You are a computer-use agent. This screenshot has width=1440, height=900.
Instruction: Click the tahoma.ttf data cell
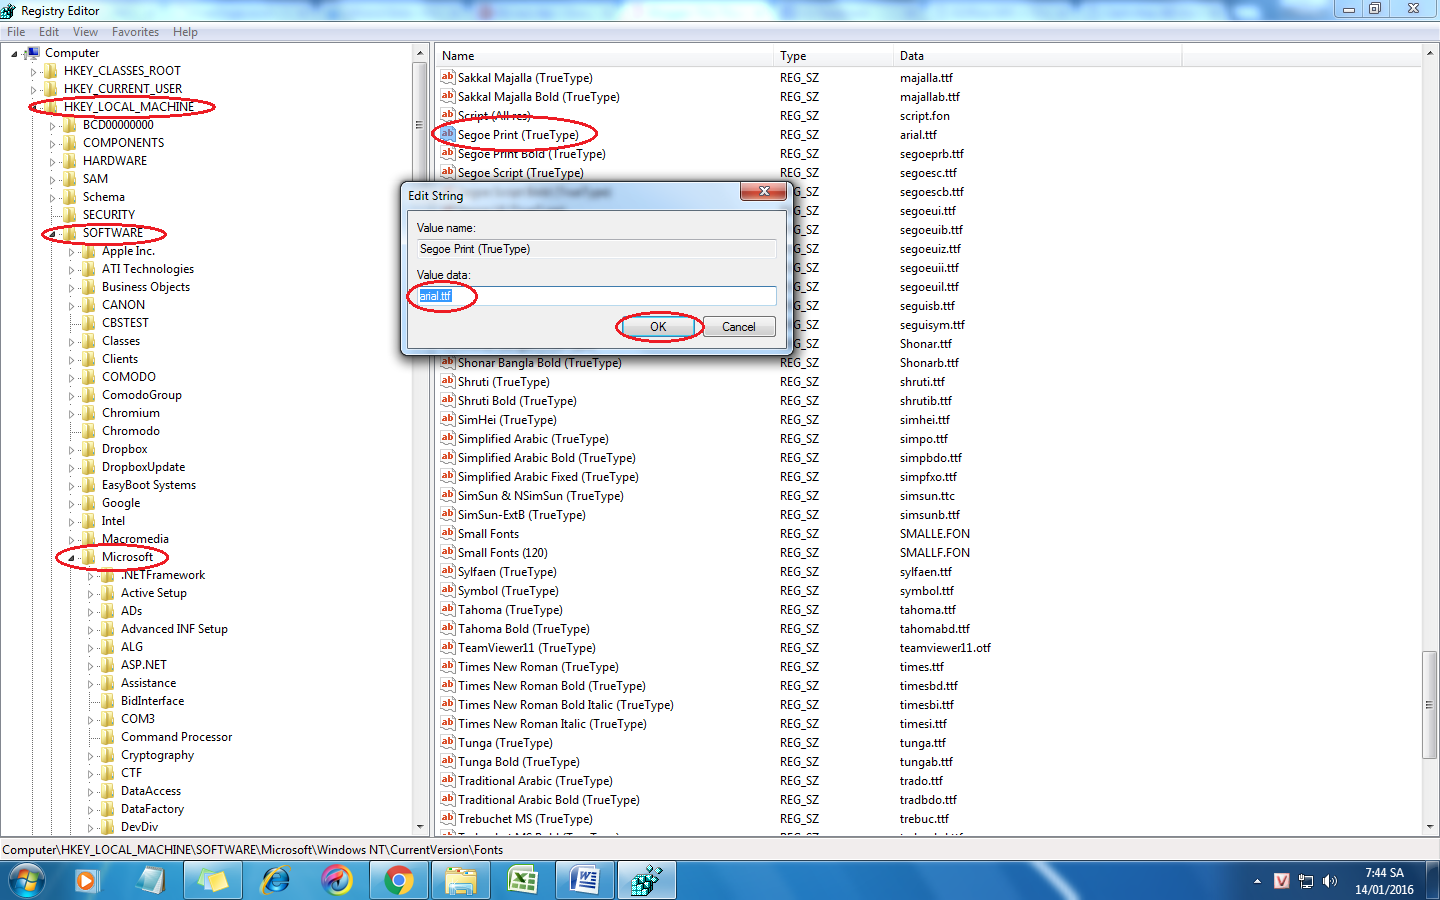click(927, 610)
